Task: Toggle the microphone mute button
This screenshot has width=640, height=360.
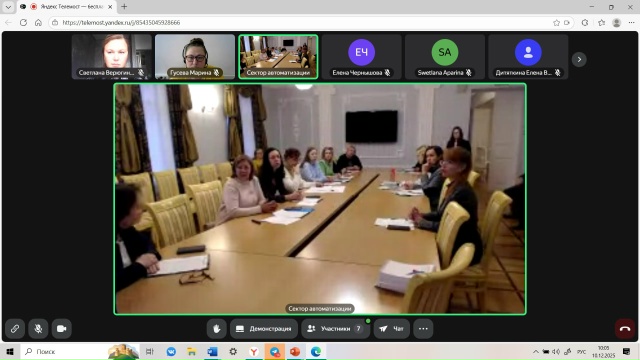Action: pos(38,329)
